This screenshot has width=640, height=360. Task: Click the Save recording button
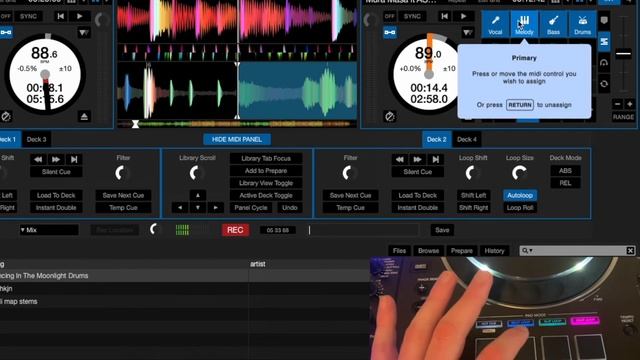click(x=442, y=230)
